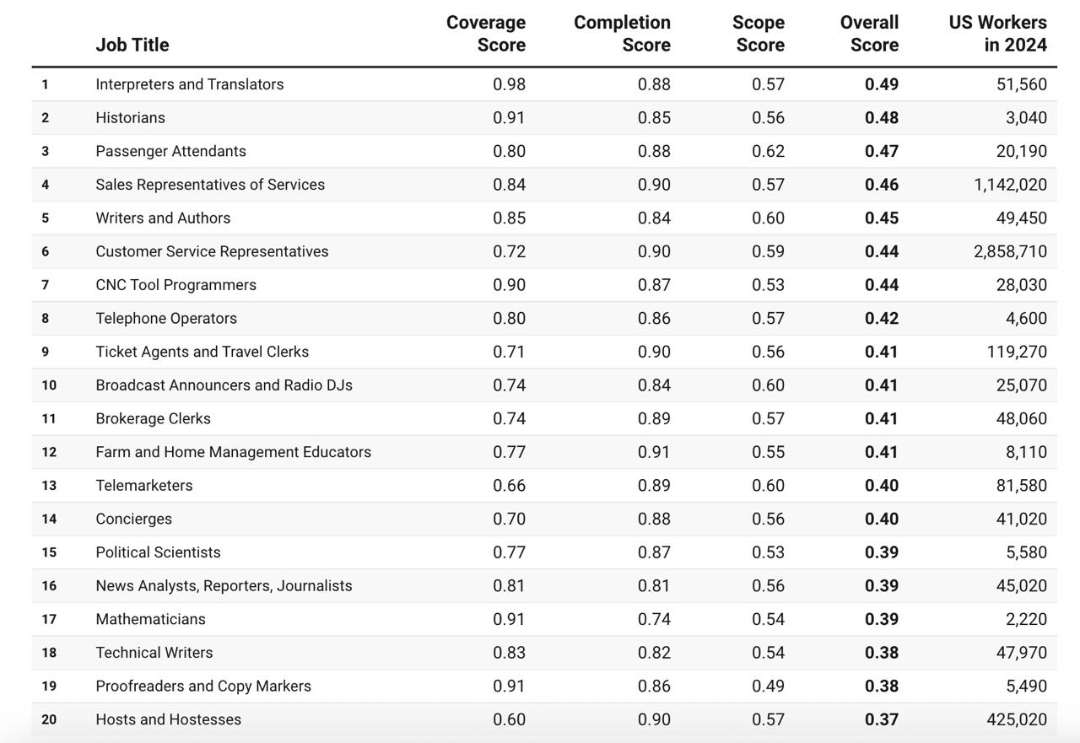Sort by Coverage Score column header

point(486,34)
